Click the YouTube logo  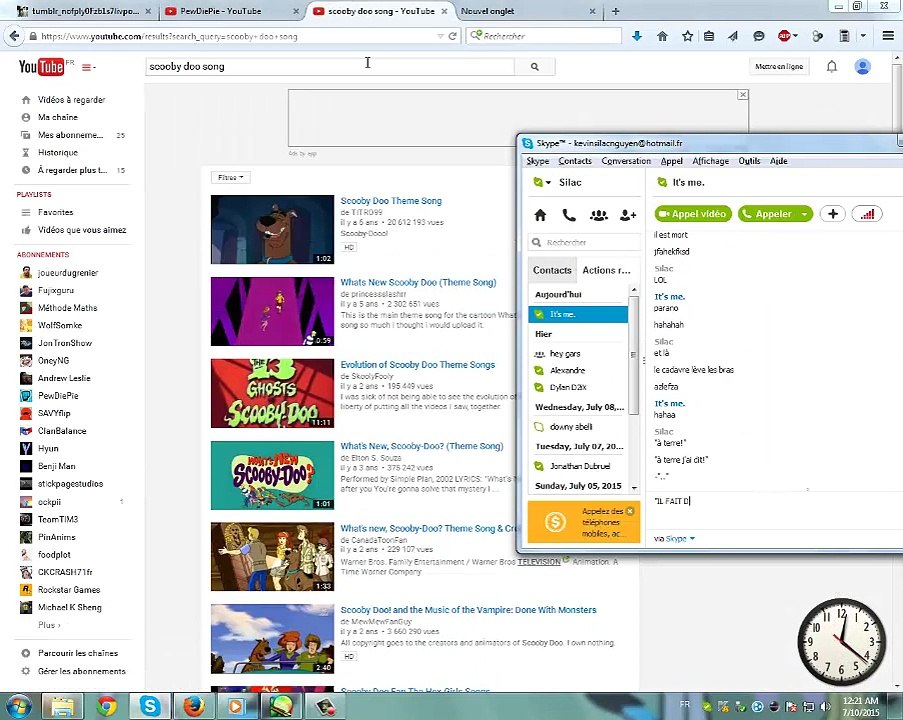point(41,67)
